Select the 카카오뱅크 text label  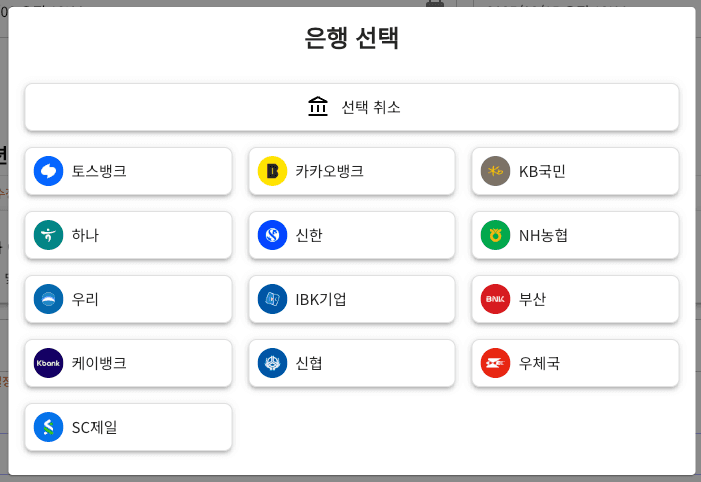coord(329,171)
